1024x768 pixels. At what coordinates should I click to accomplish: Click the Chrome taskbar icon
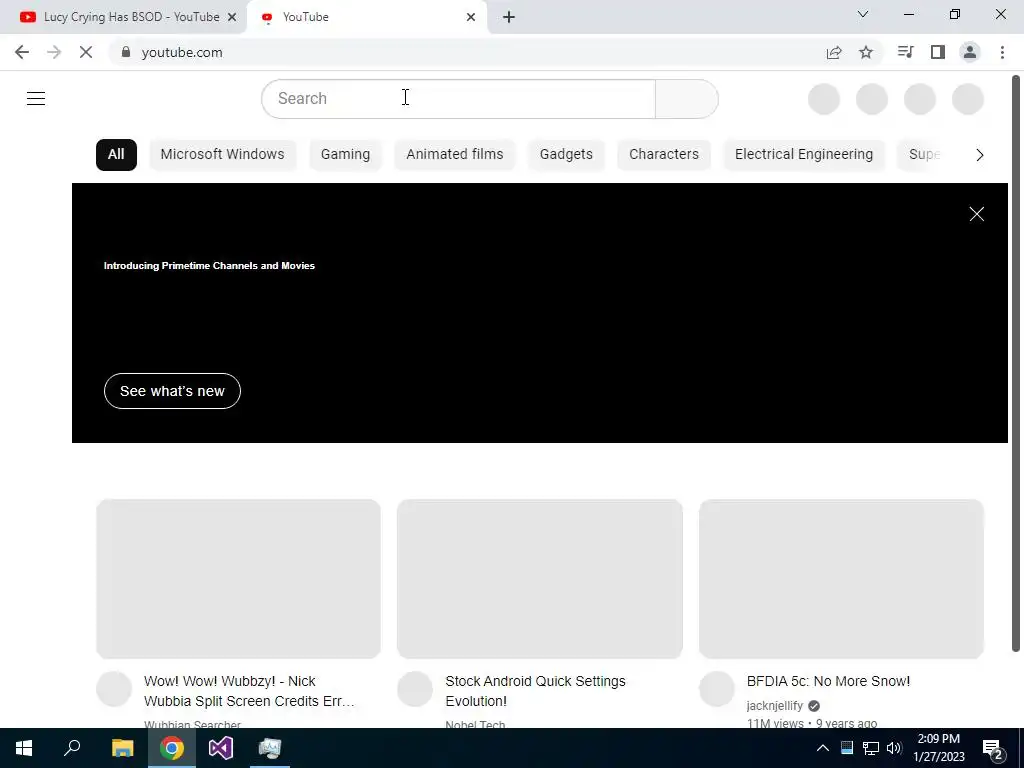(x=172, y=748)
